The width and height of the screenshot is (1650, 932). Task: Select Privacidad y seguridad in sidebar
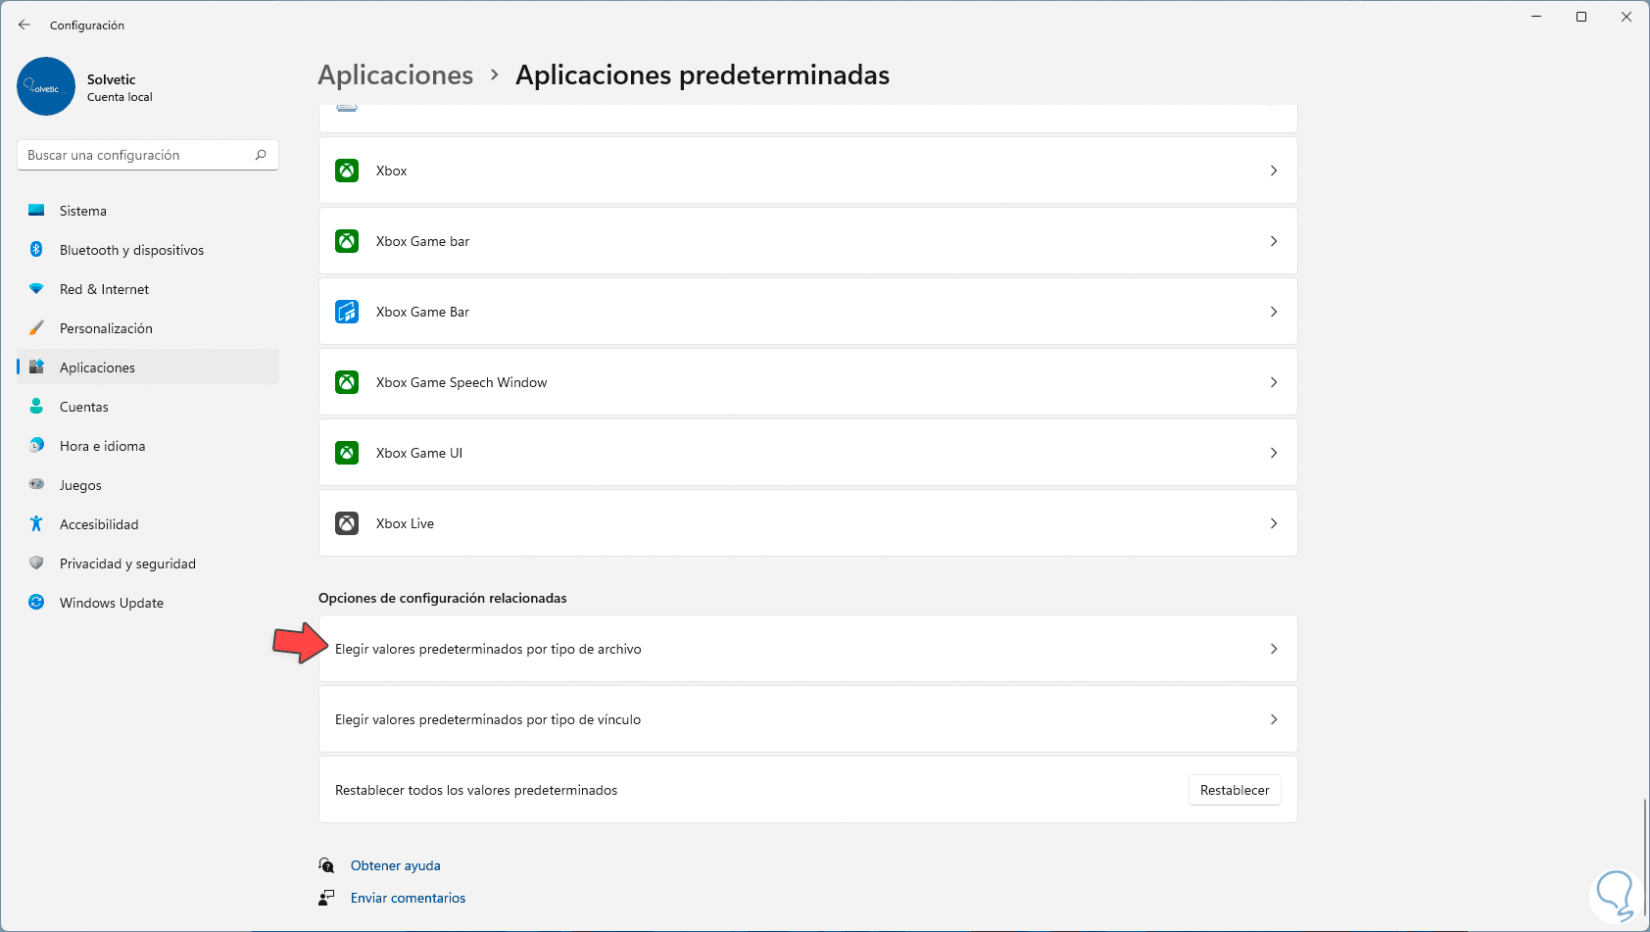[x=127, y=564]
